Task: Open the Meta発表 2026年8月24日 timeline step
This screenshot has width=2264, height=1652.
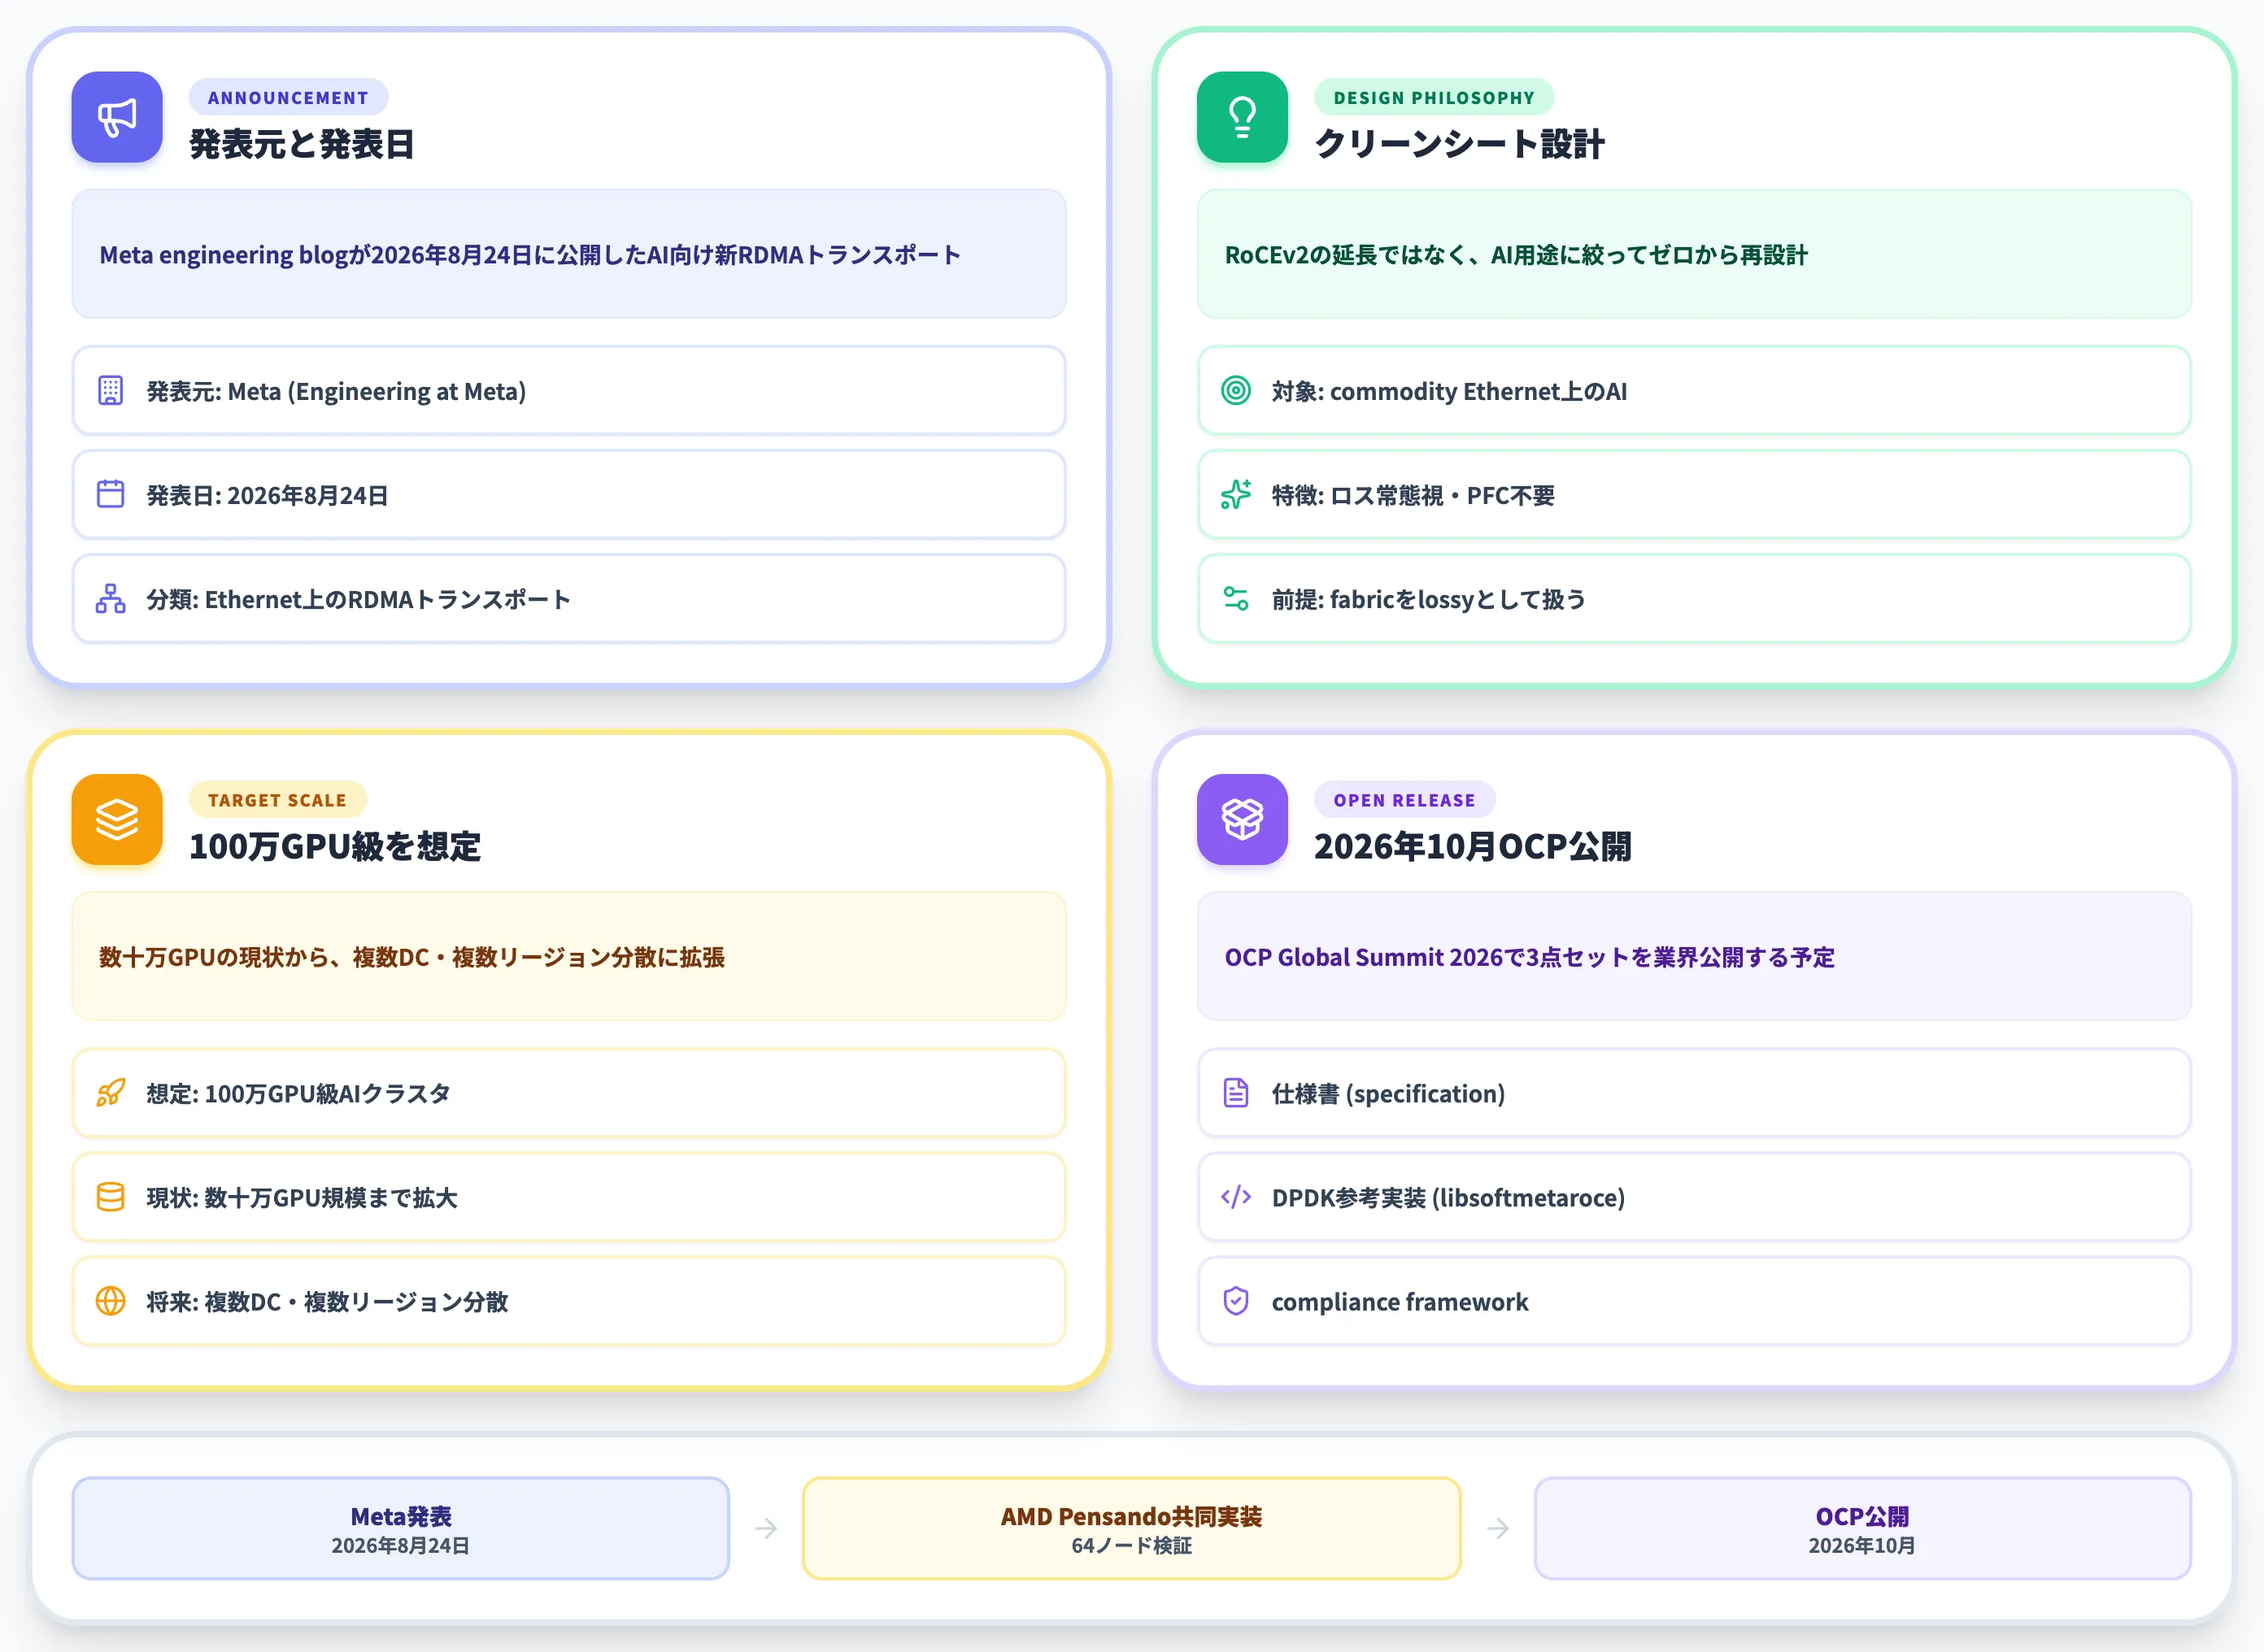Action: (401, 1529)
